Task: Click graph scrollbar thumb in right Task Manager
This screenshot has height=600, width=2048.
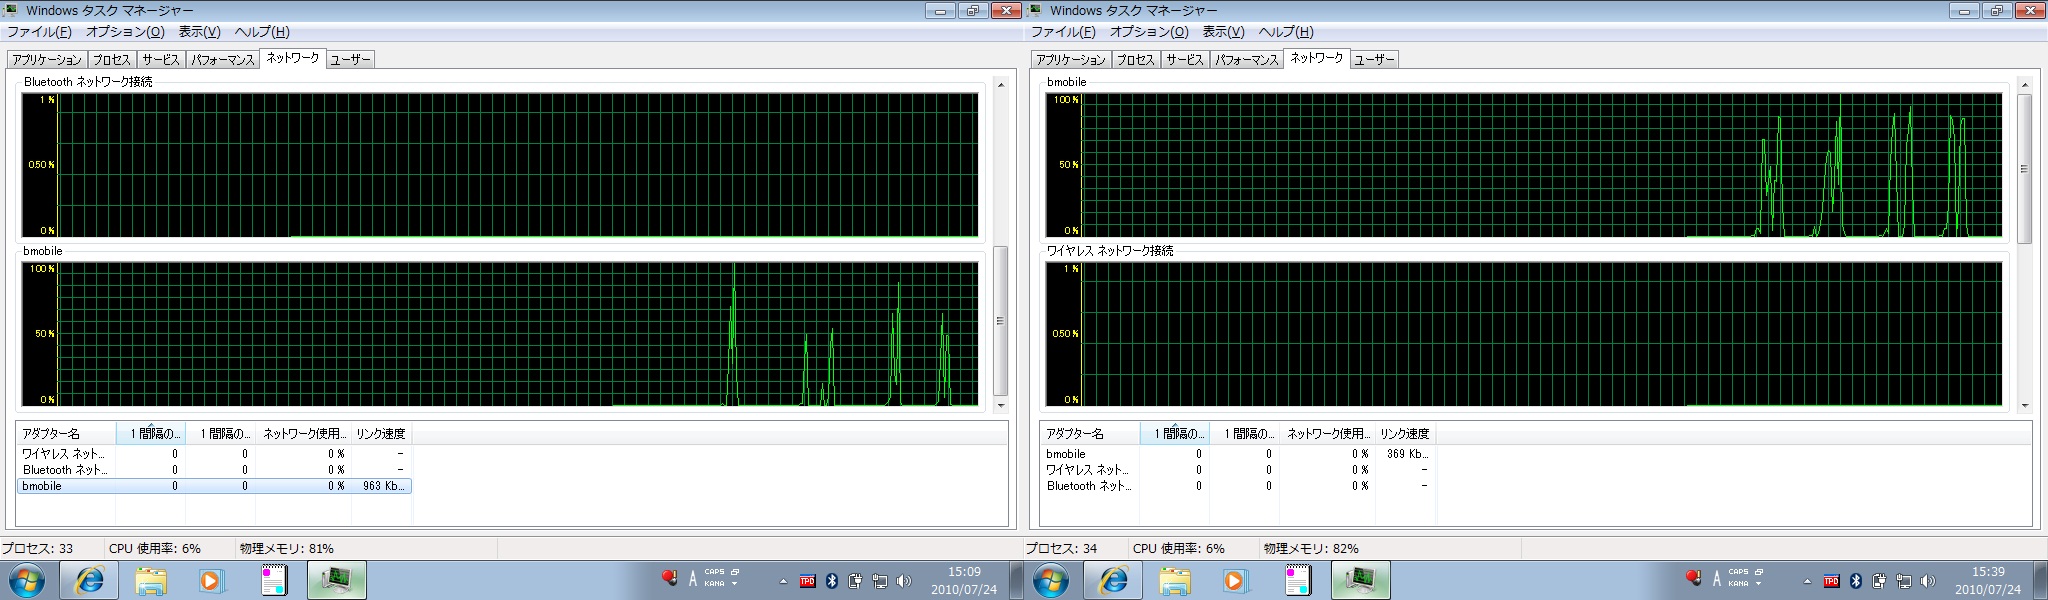Action: coord(2025,169)
